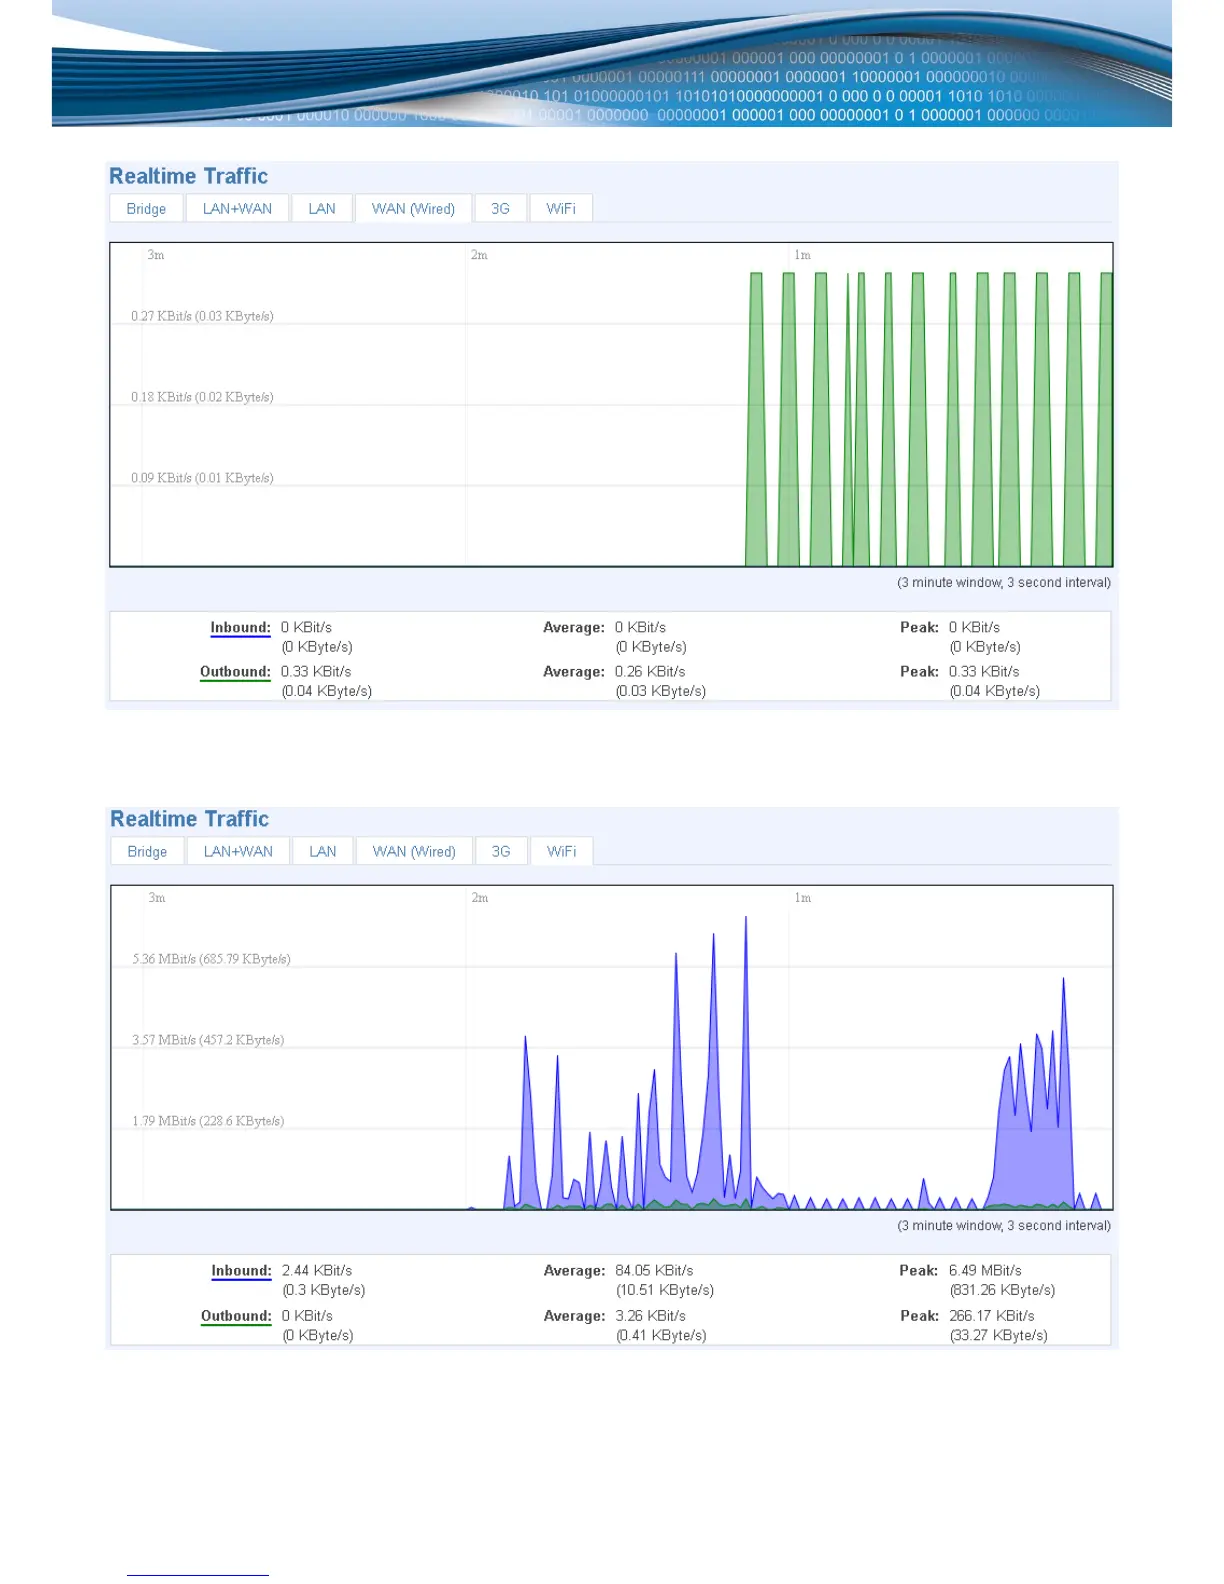Viewport: 1224px width, 1584px height.
Task: Click the lower Realtime Traffic heading
Action: click(x=190, y=819)
